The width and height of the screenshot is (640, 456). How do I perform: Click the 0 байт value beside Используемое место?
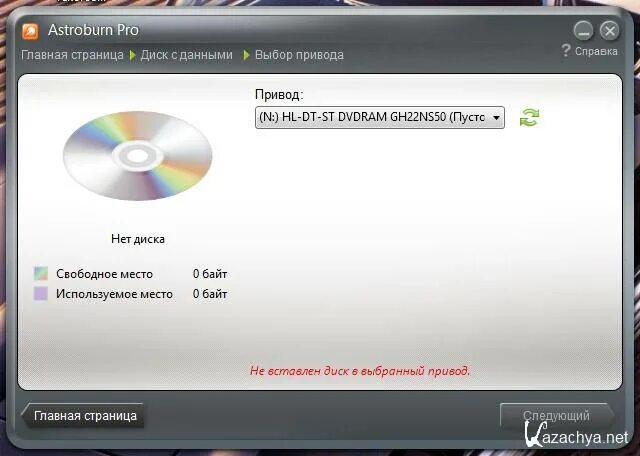tap(210, 294)
